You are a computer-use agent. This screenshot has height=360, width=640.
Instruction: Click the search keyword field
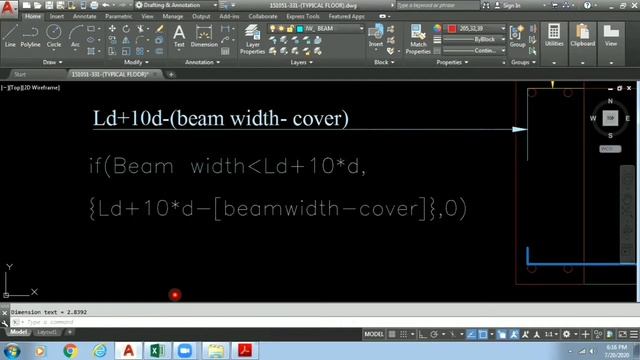pos(438,5)
